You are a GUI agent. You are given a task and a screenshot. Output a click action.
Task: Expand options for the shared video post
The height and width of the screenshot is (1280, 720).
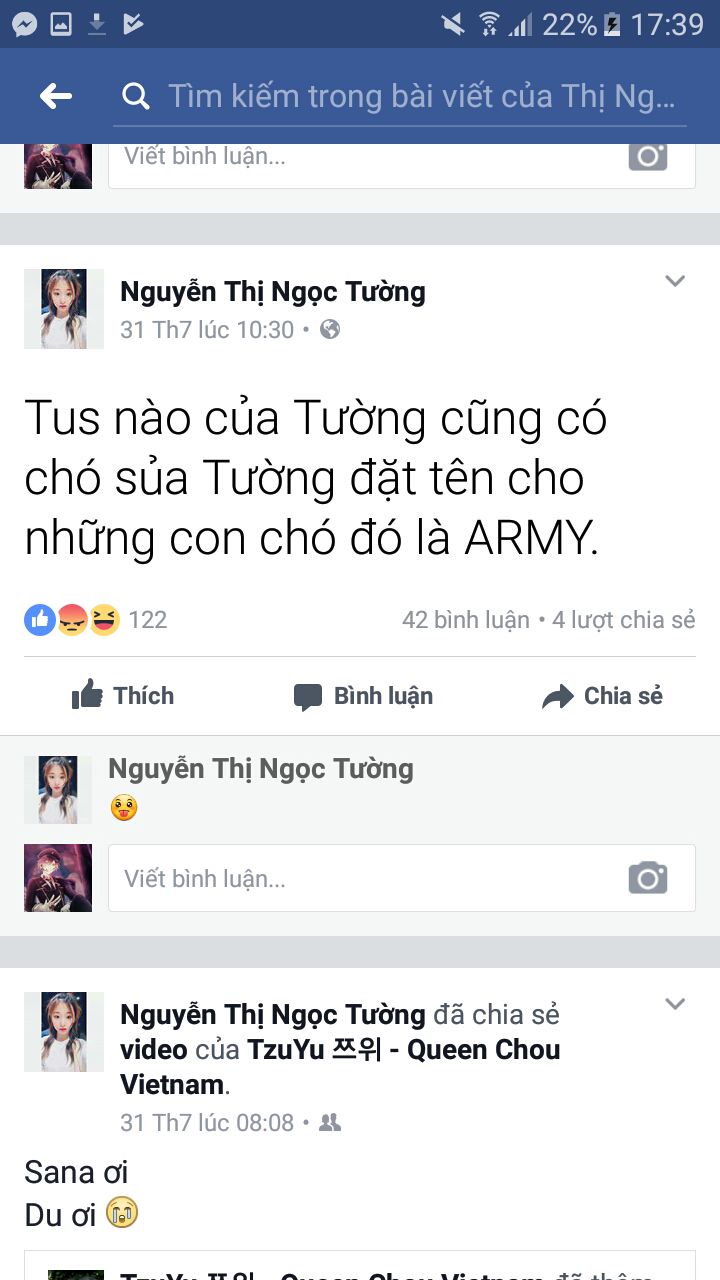[x=675, y=1004]
